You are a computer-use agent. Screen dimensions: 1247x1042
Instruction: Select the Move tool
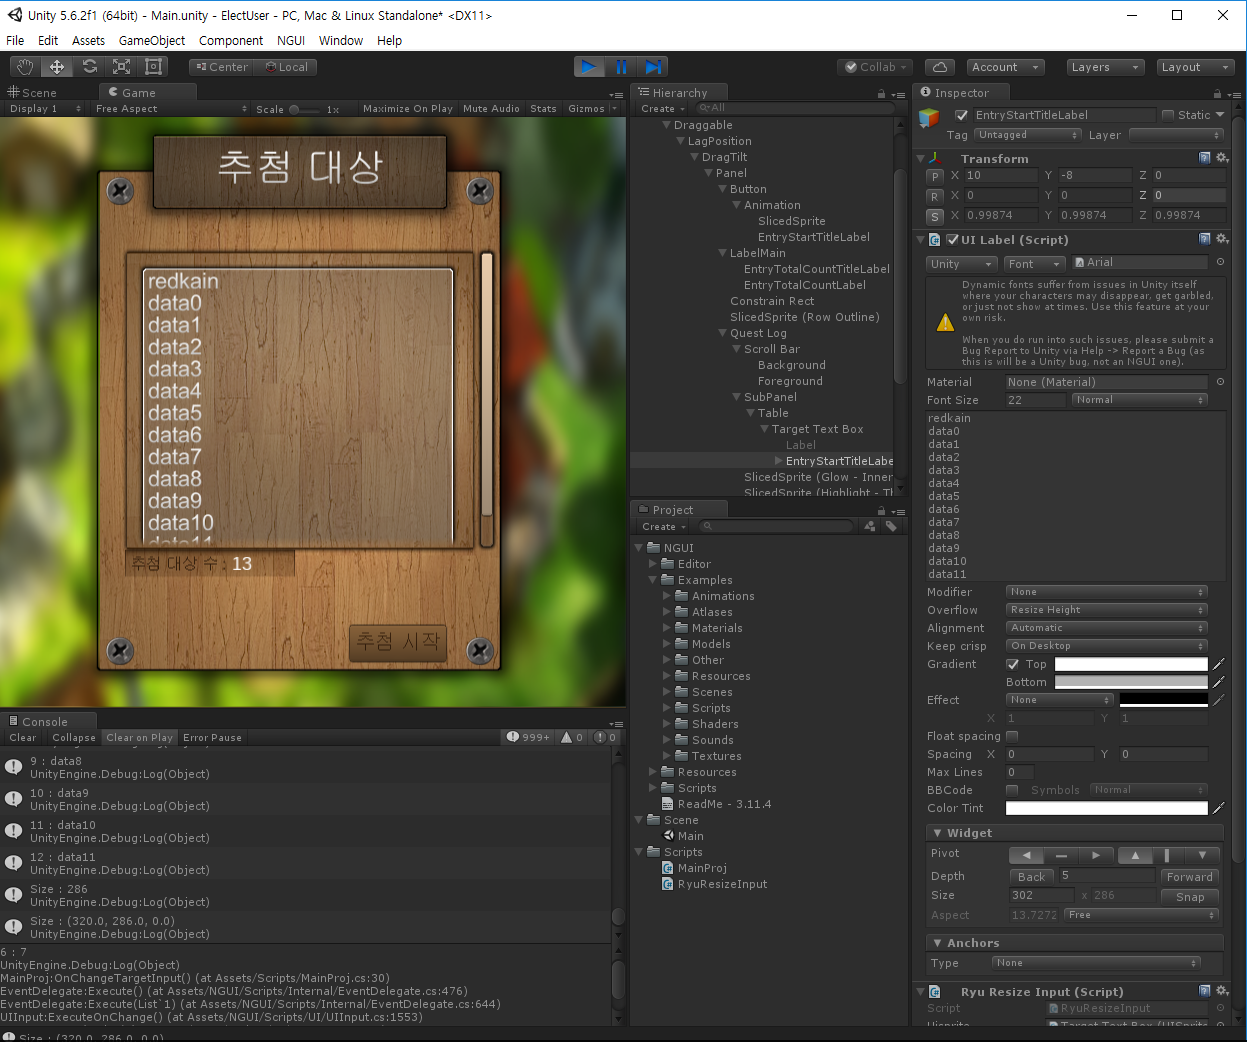click(57, 67)
